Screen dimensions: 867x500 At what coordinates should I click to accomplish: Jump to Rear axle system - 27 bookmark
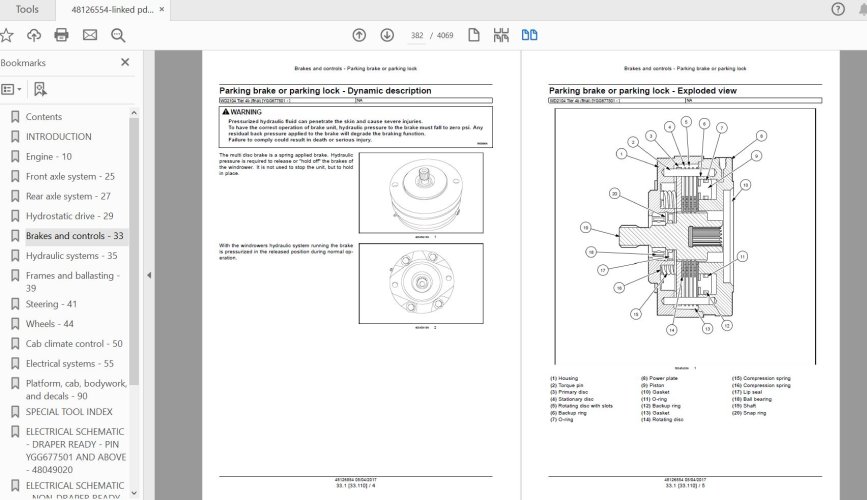click(x=68, y=196)
